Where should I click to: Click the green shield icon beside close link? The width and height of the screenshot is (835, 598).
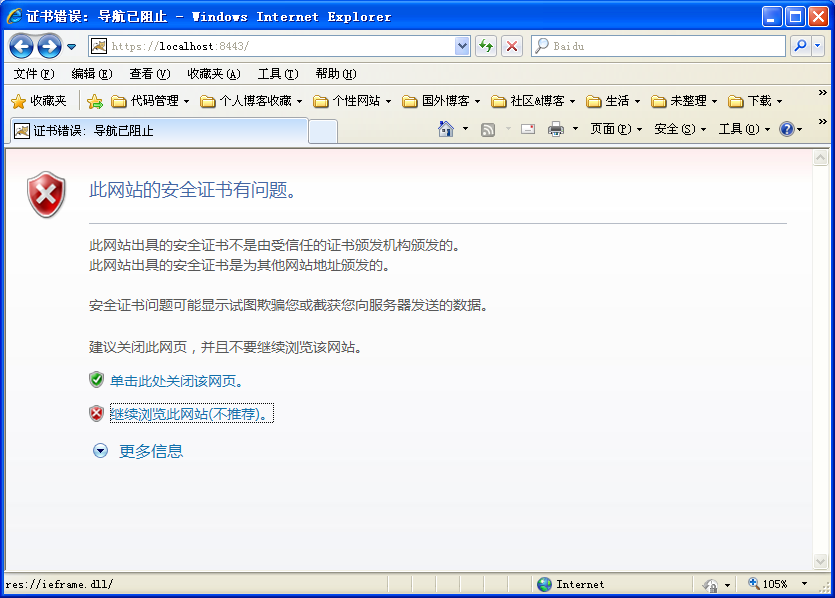point(96,380)
